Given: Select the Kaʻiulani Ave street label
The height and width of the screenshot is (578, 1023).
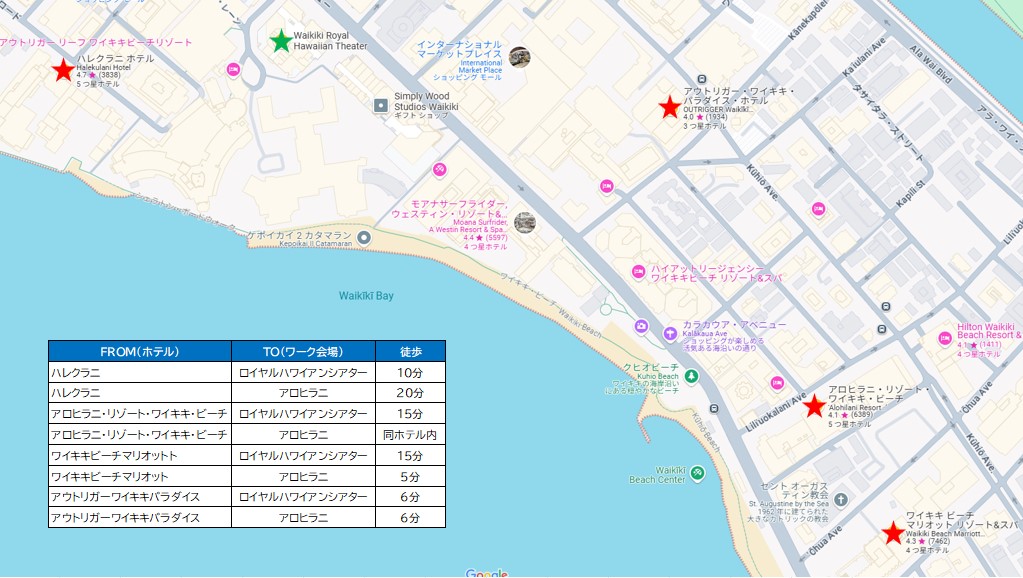Looking at the screenshot, I should tap(864, 57).
